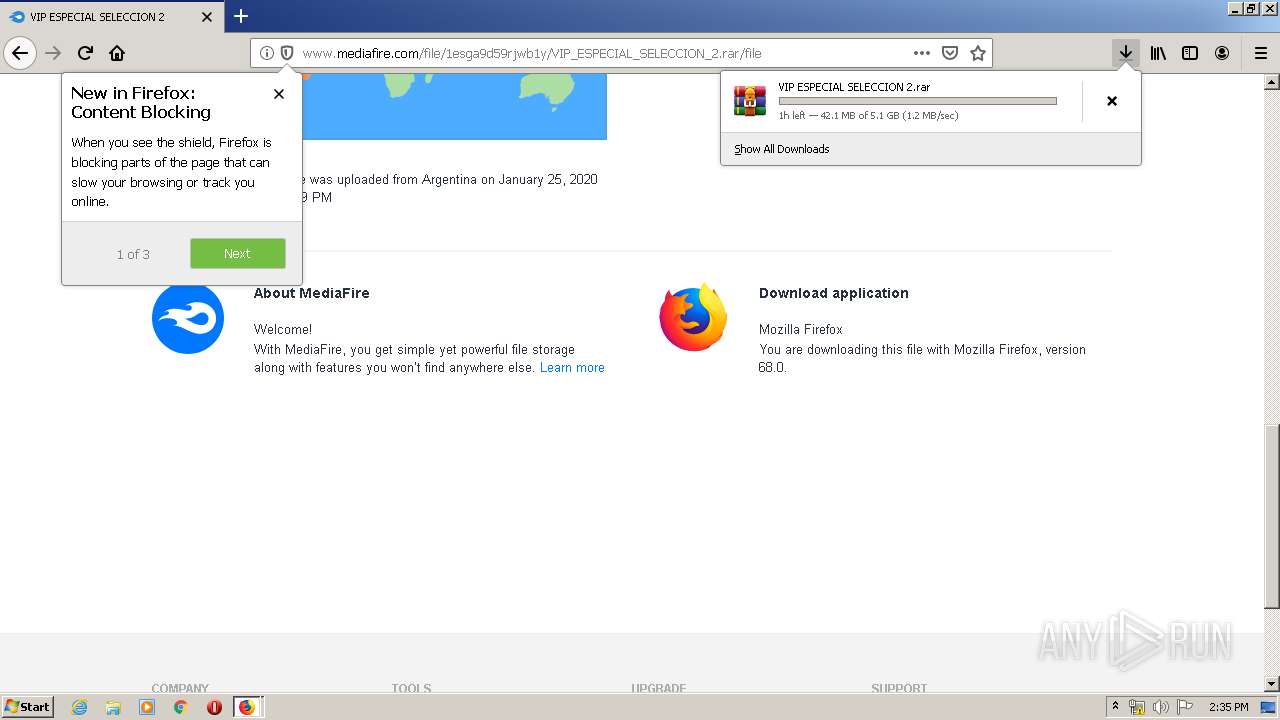The width and height of the screenshot is (1280, 720).
Task: Click the vertical scrollbar thumb
Action: 1271,516
